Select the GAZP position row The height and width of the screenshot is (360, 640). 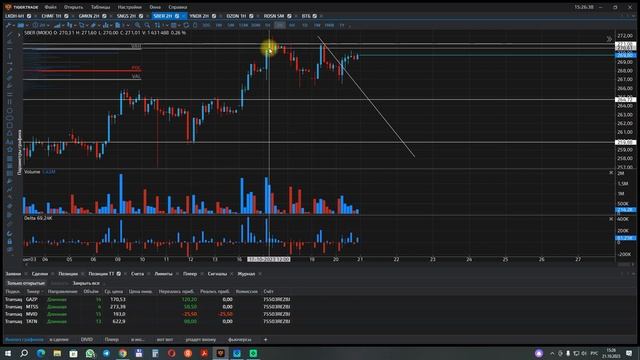pos(148,300)
